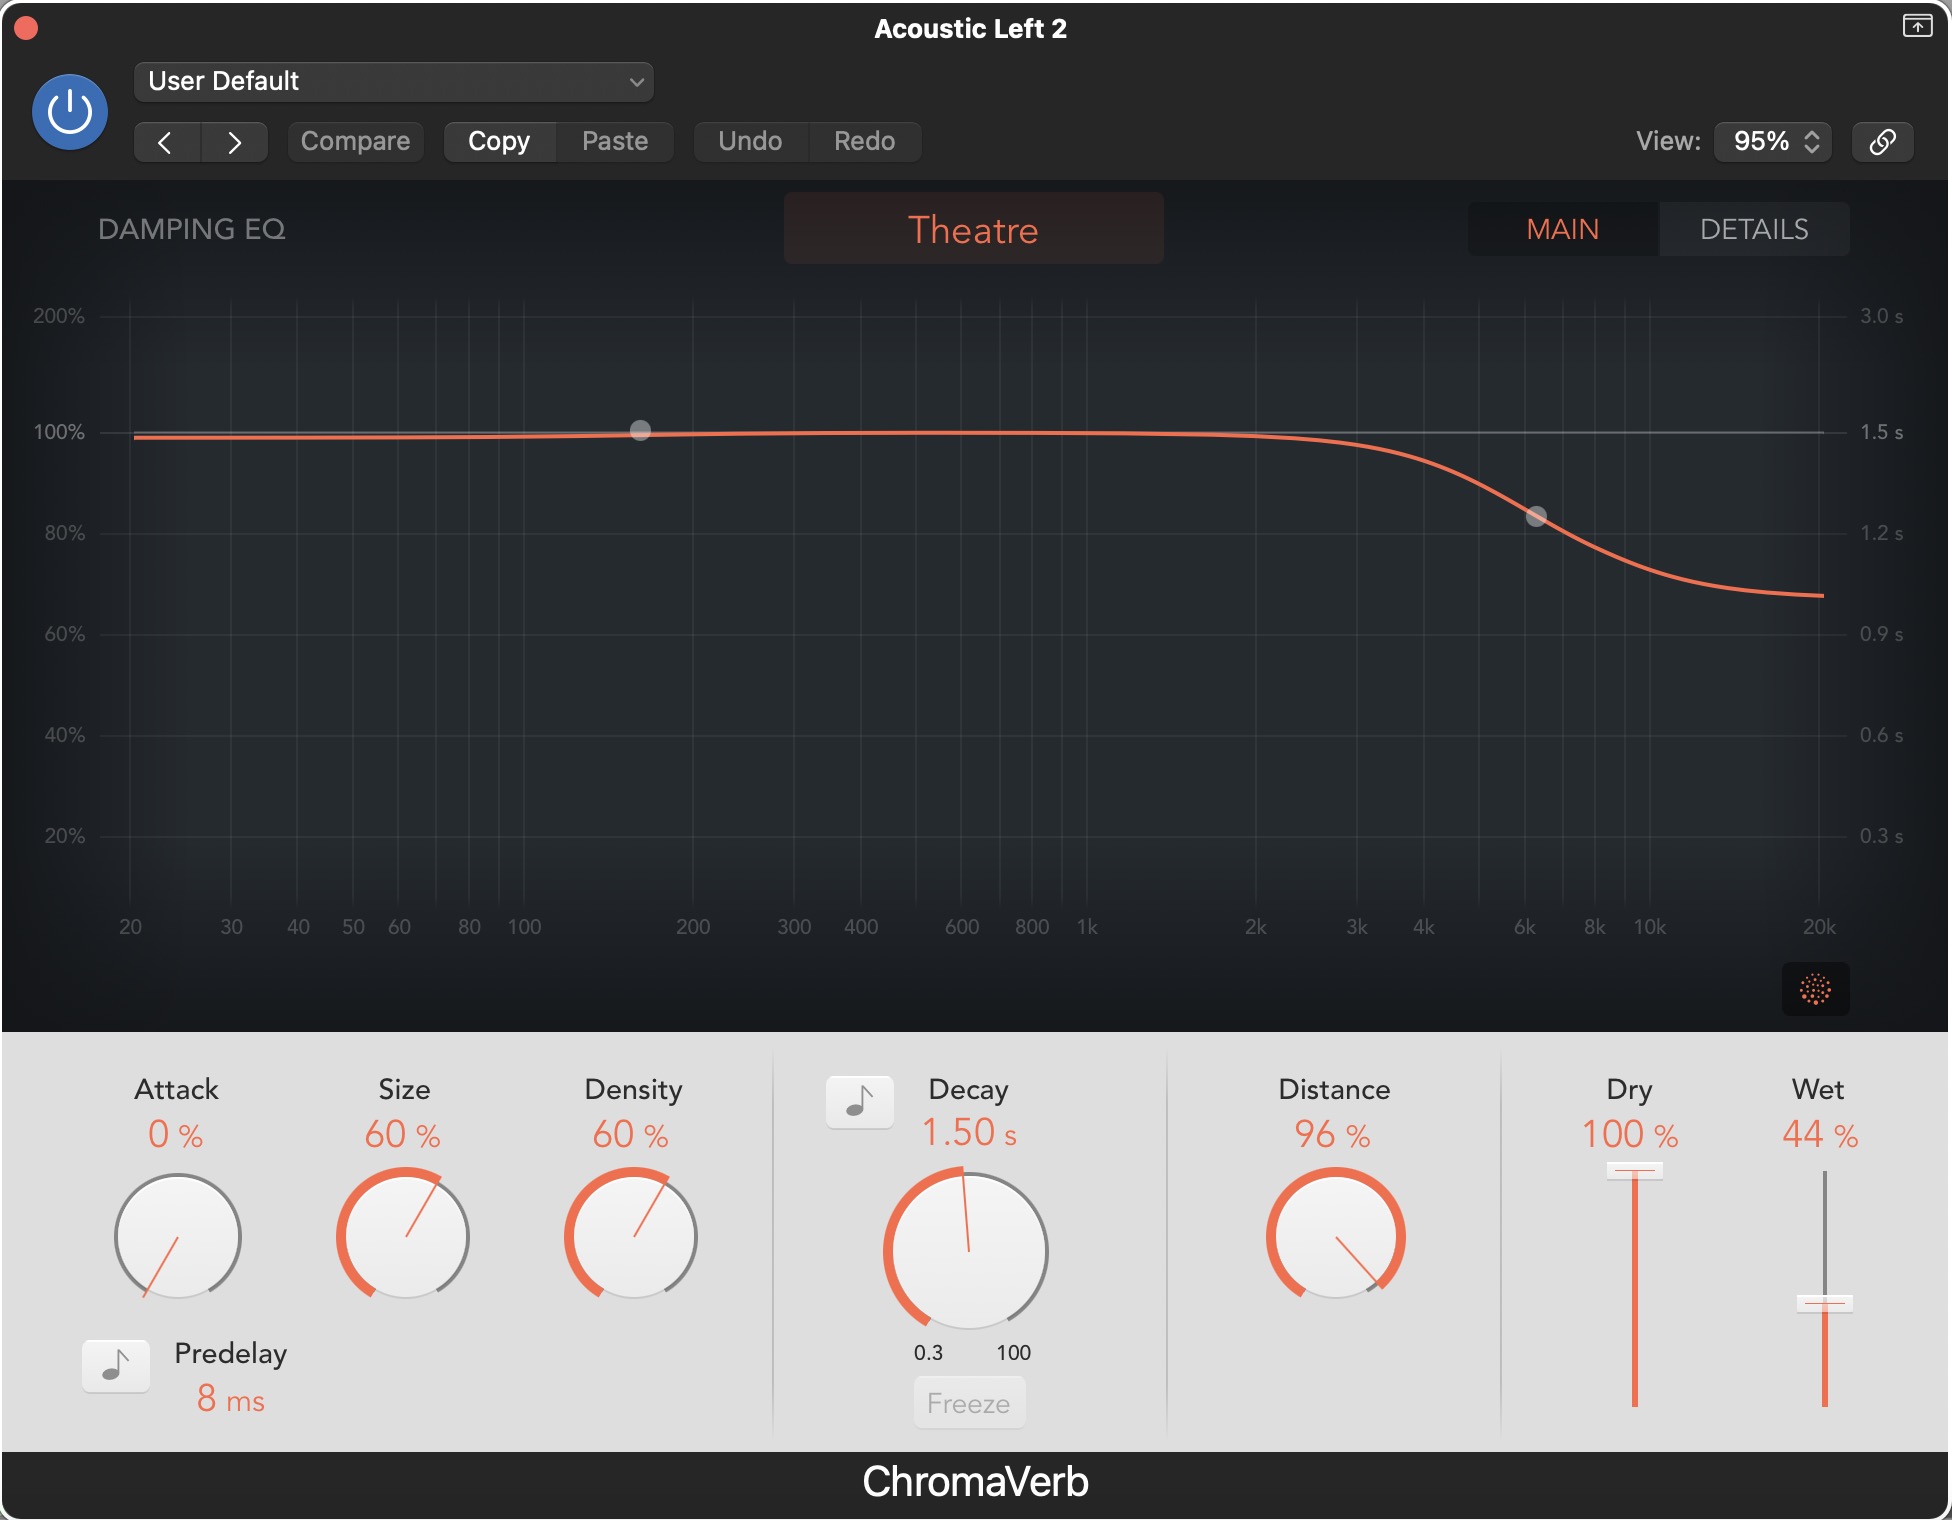Click the DAMPING EQ label

click(192, 229)
